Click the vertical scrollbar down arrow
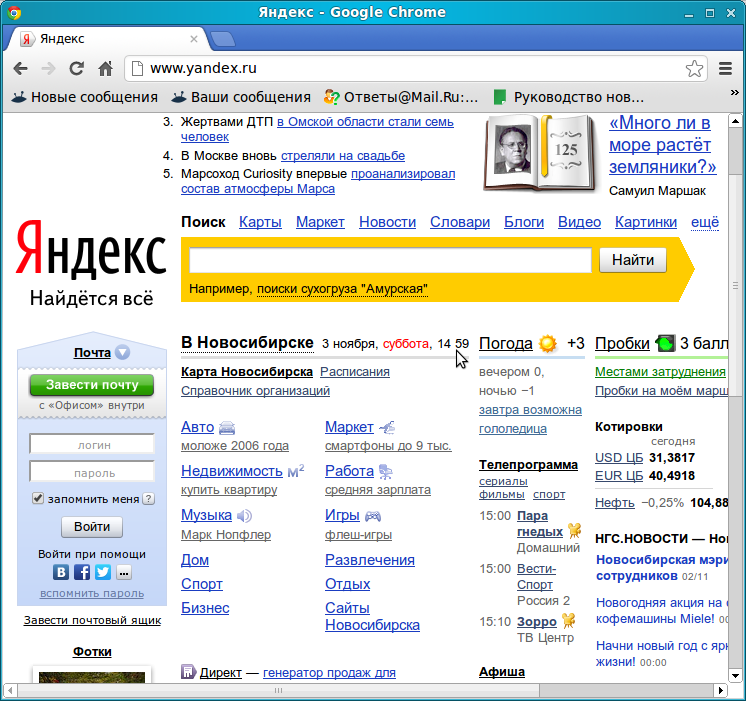 tap(735, 676)
